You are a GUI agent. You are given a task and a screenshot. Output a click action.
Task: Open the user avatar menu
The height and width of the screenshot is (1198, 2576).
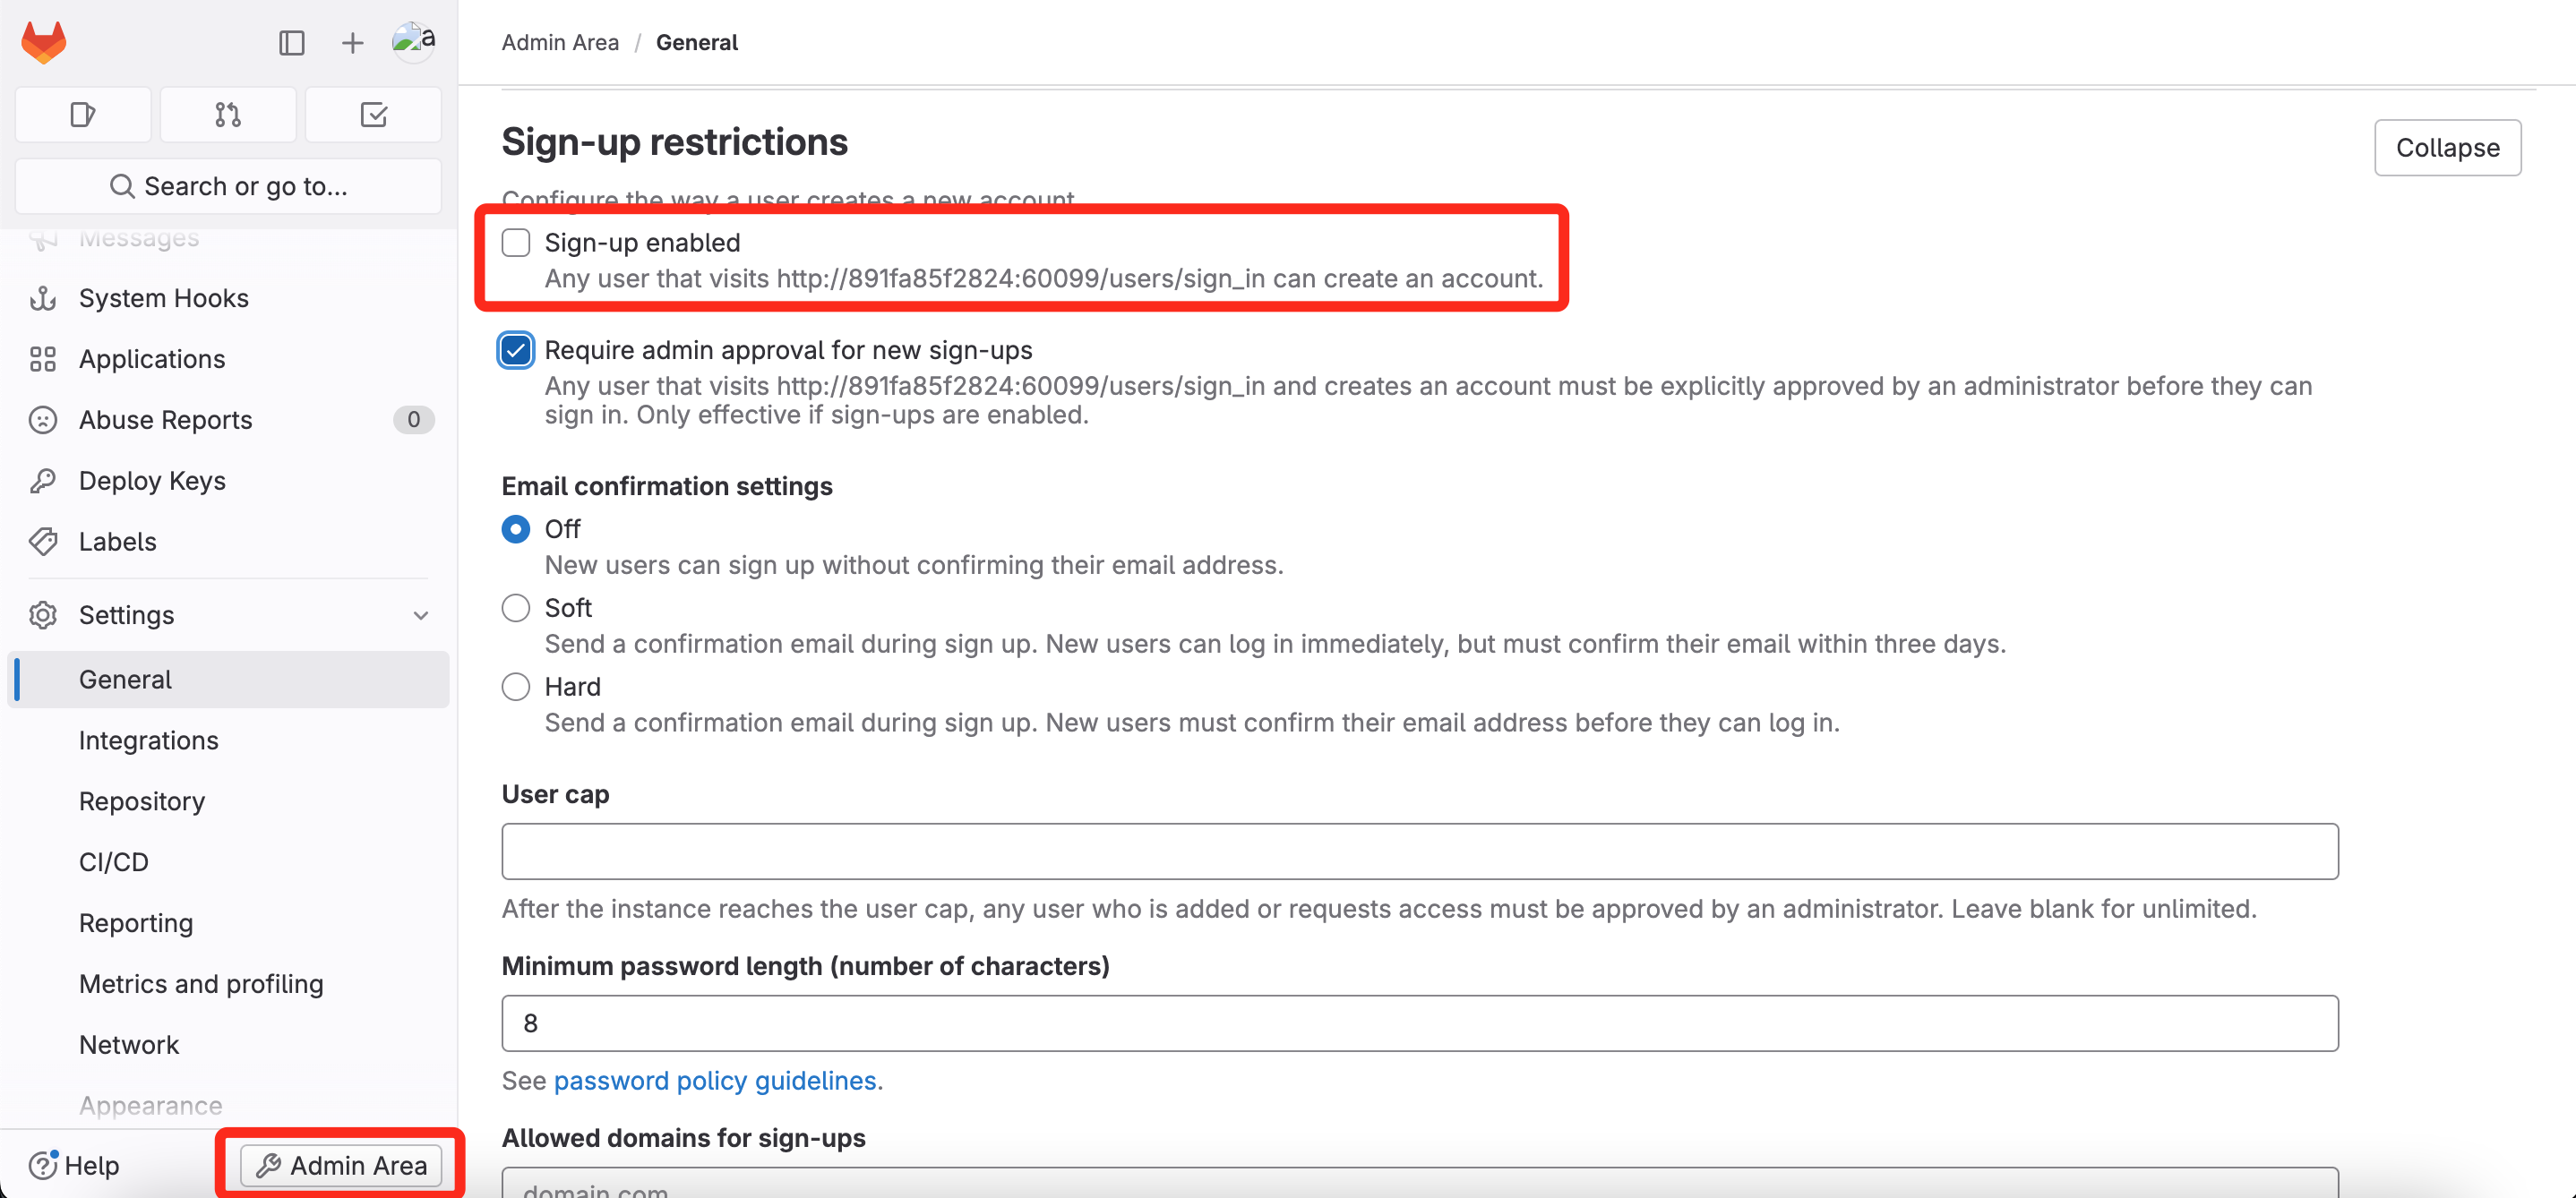coord(413,42)
